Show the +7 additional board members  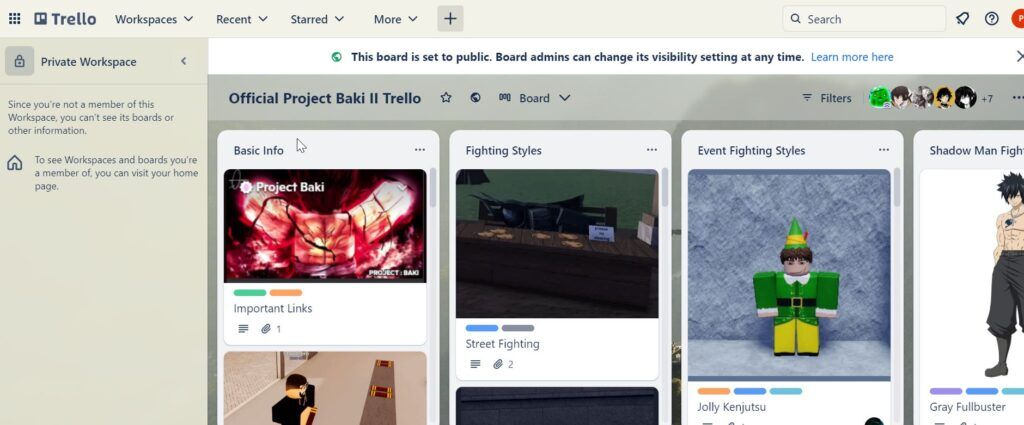[986, 99]
